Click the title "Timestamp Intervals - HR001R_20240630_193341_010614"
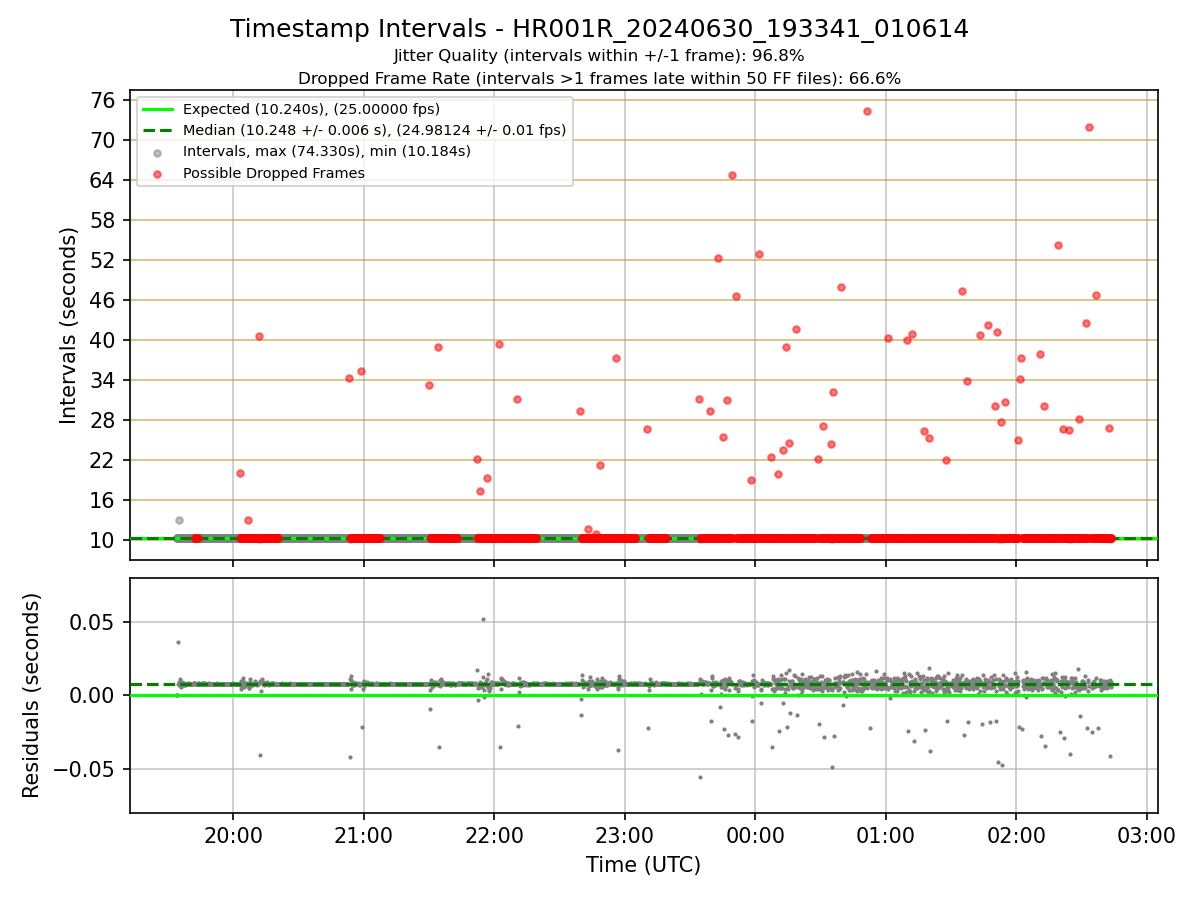 click(599, 29)
